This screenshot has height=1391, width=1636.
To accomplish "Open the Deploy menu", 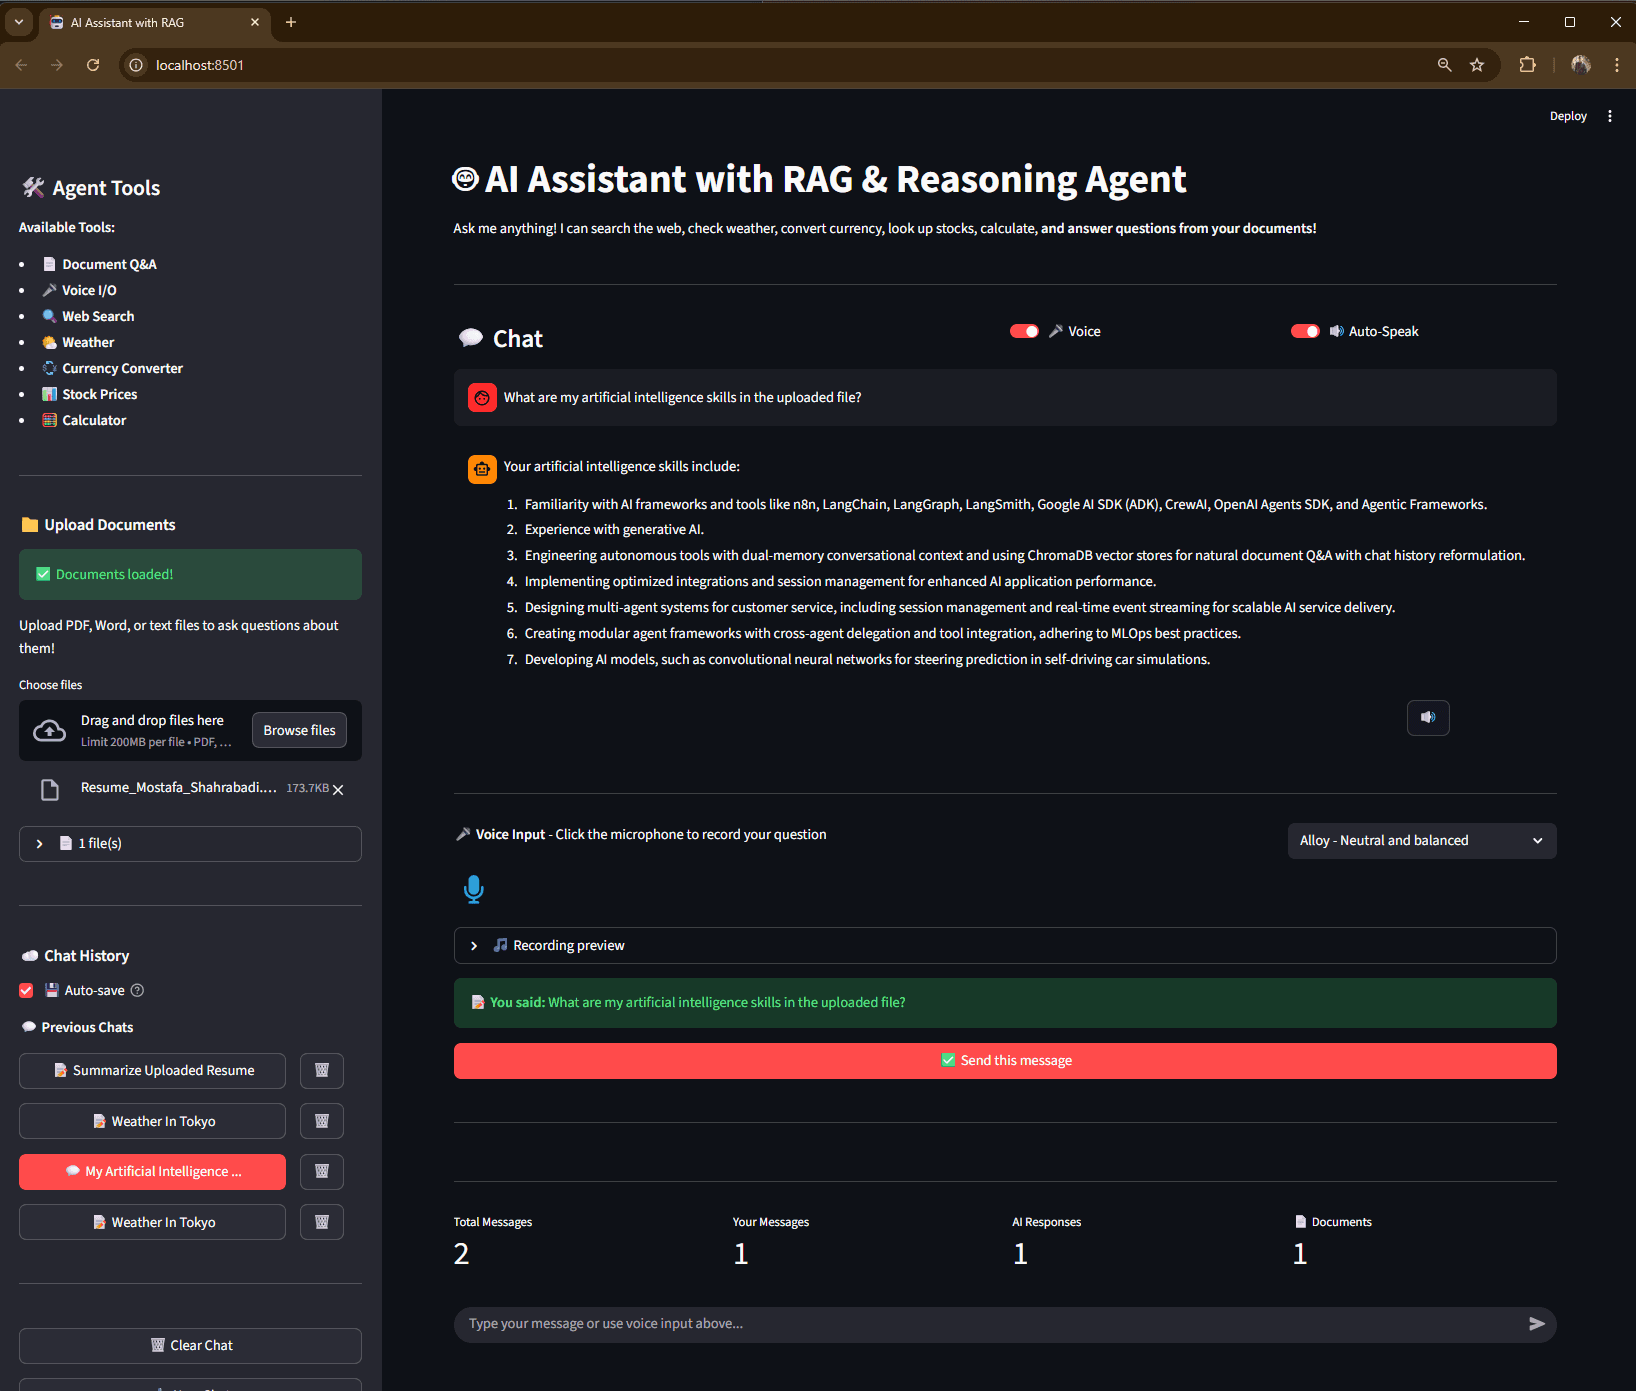I will coord(1567,115).
